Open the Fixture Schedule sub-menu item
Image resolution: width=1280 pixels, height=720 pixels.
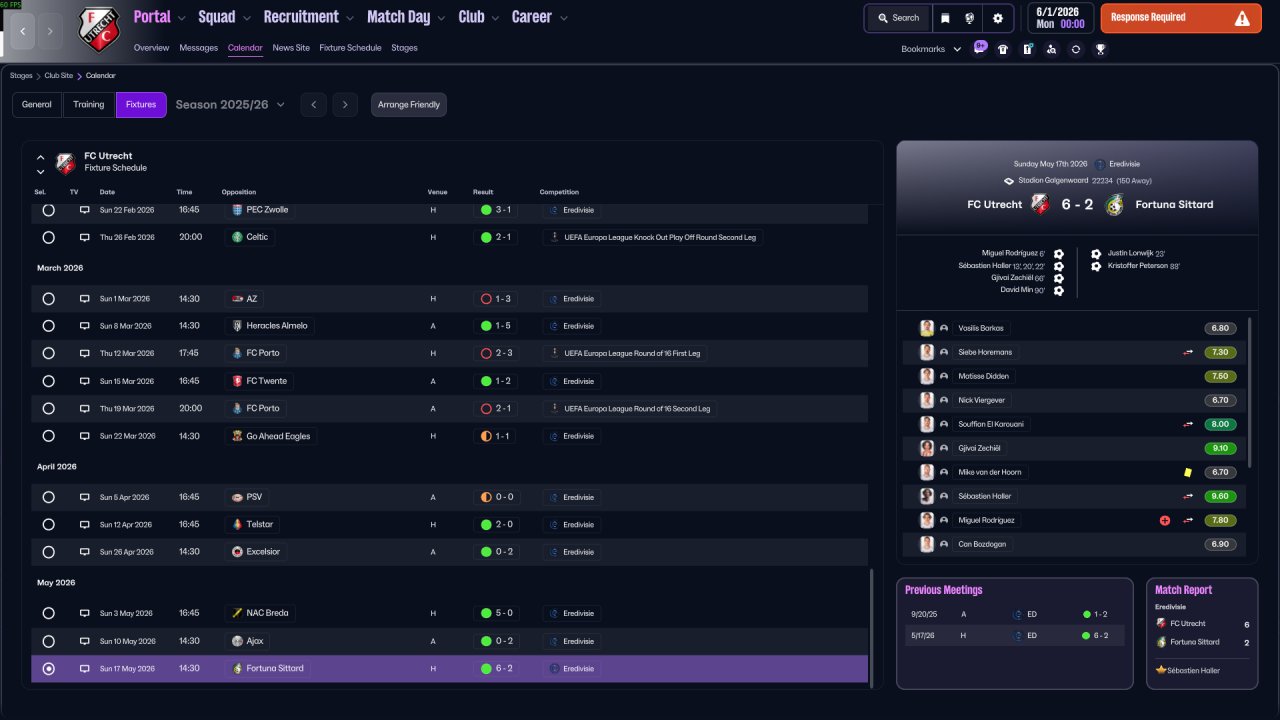pyautogui.click(x=350, y=48)
